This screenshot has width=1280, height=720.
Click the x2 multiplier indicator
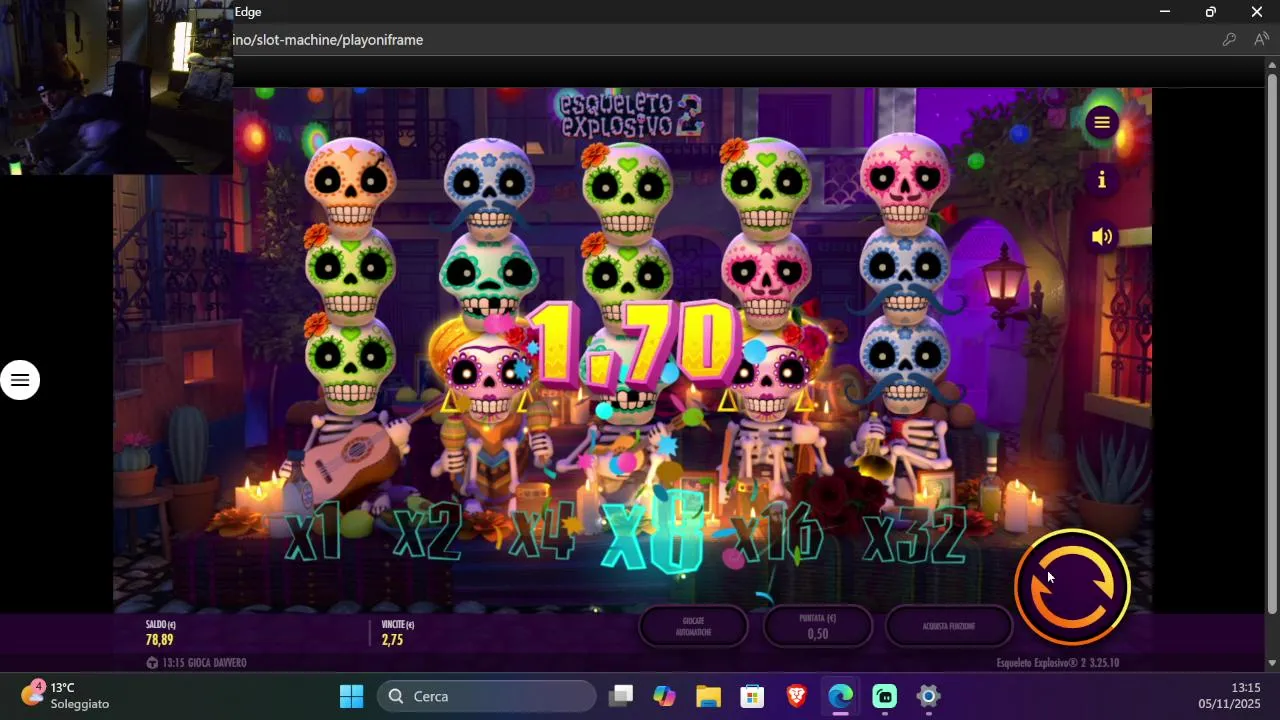[427, 531]
